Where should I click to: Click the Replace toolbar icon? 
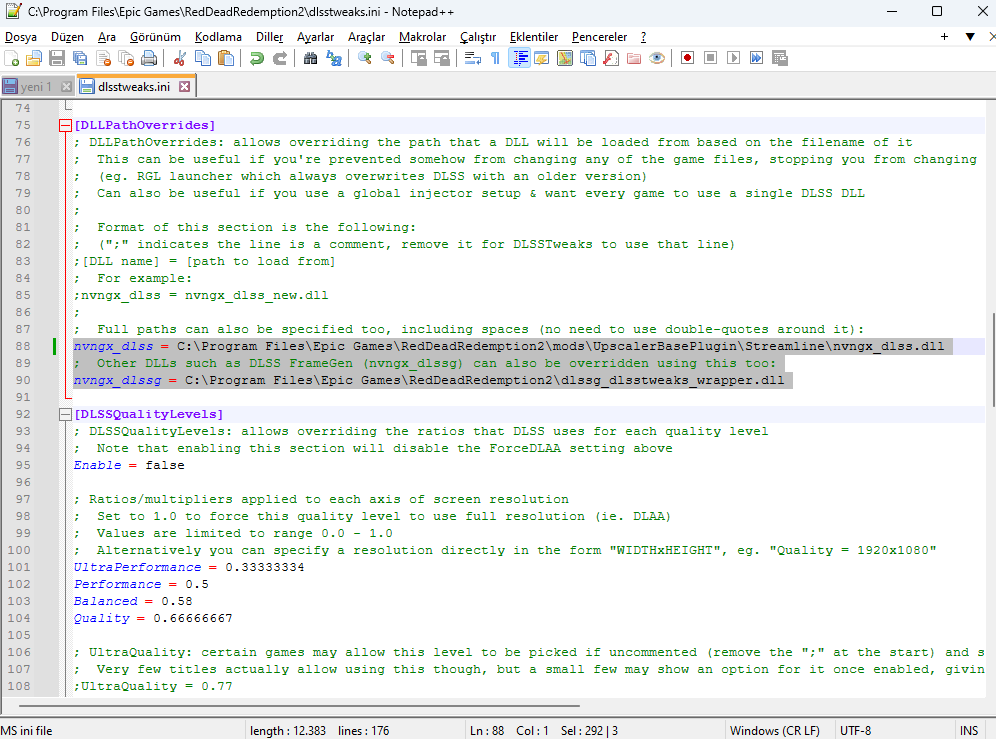[333, 58]
